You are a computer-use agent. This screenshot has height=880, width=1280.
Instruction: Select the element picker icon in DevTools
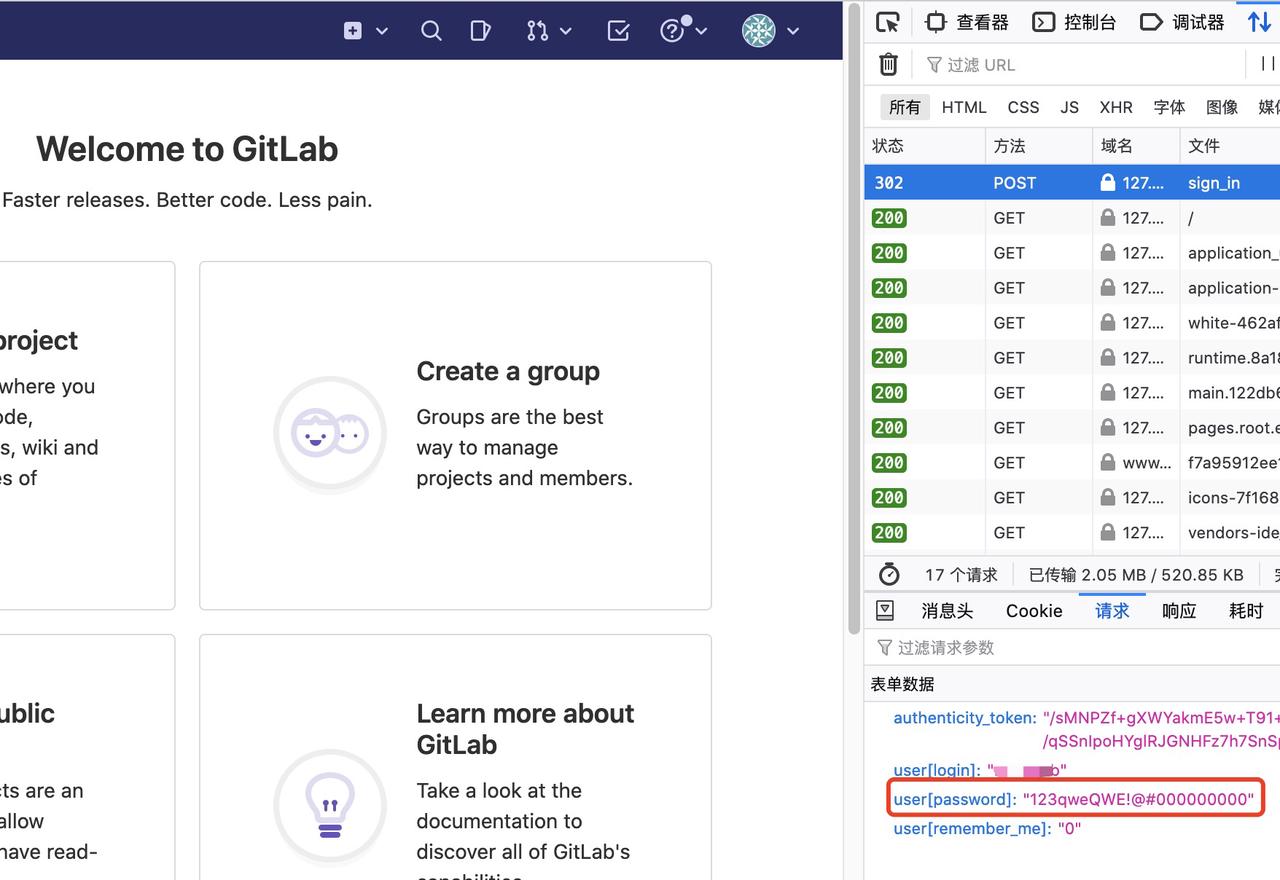(887, 21)
